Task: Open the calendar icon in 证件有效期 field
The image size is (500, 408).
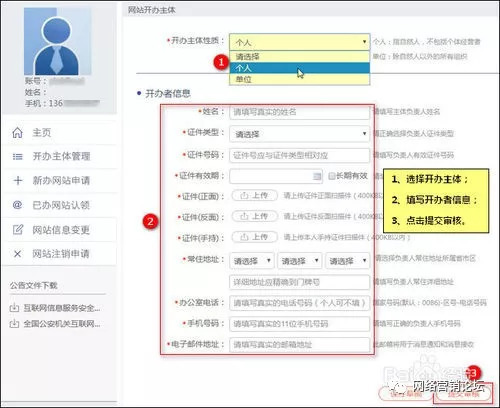Action: tap(317, 176)
